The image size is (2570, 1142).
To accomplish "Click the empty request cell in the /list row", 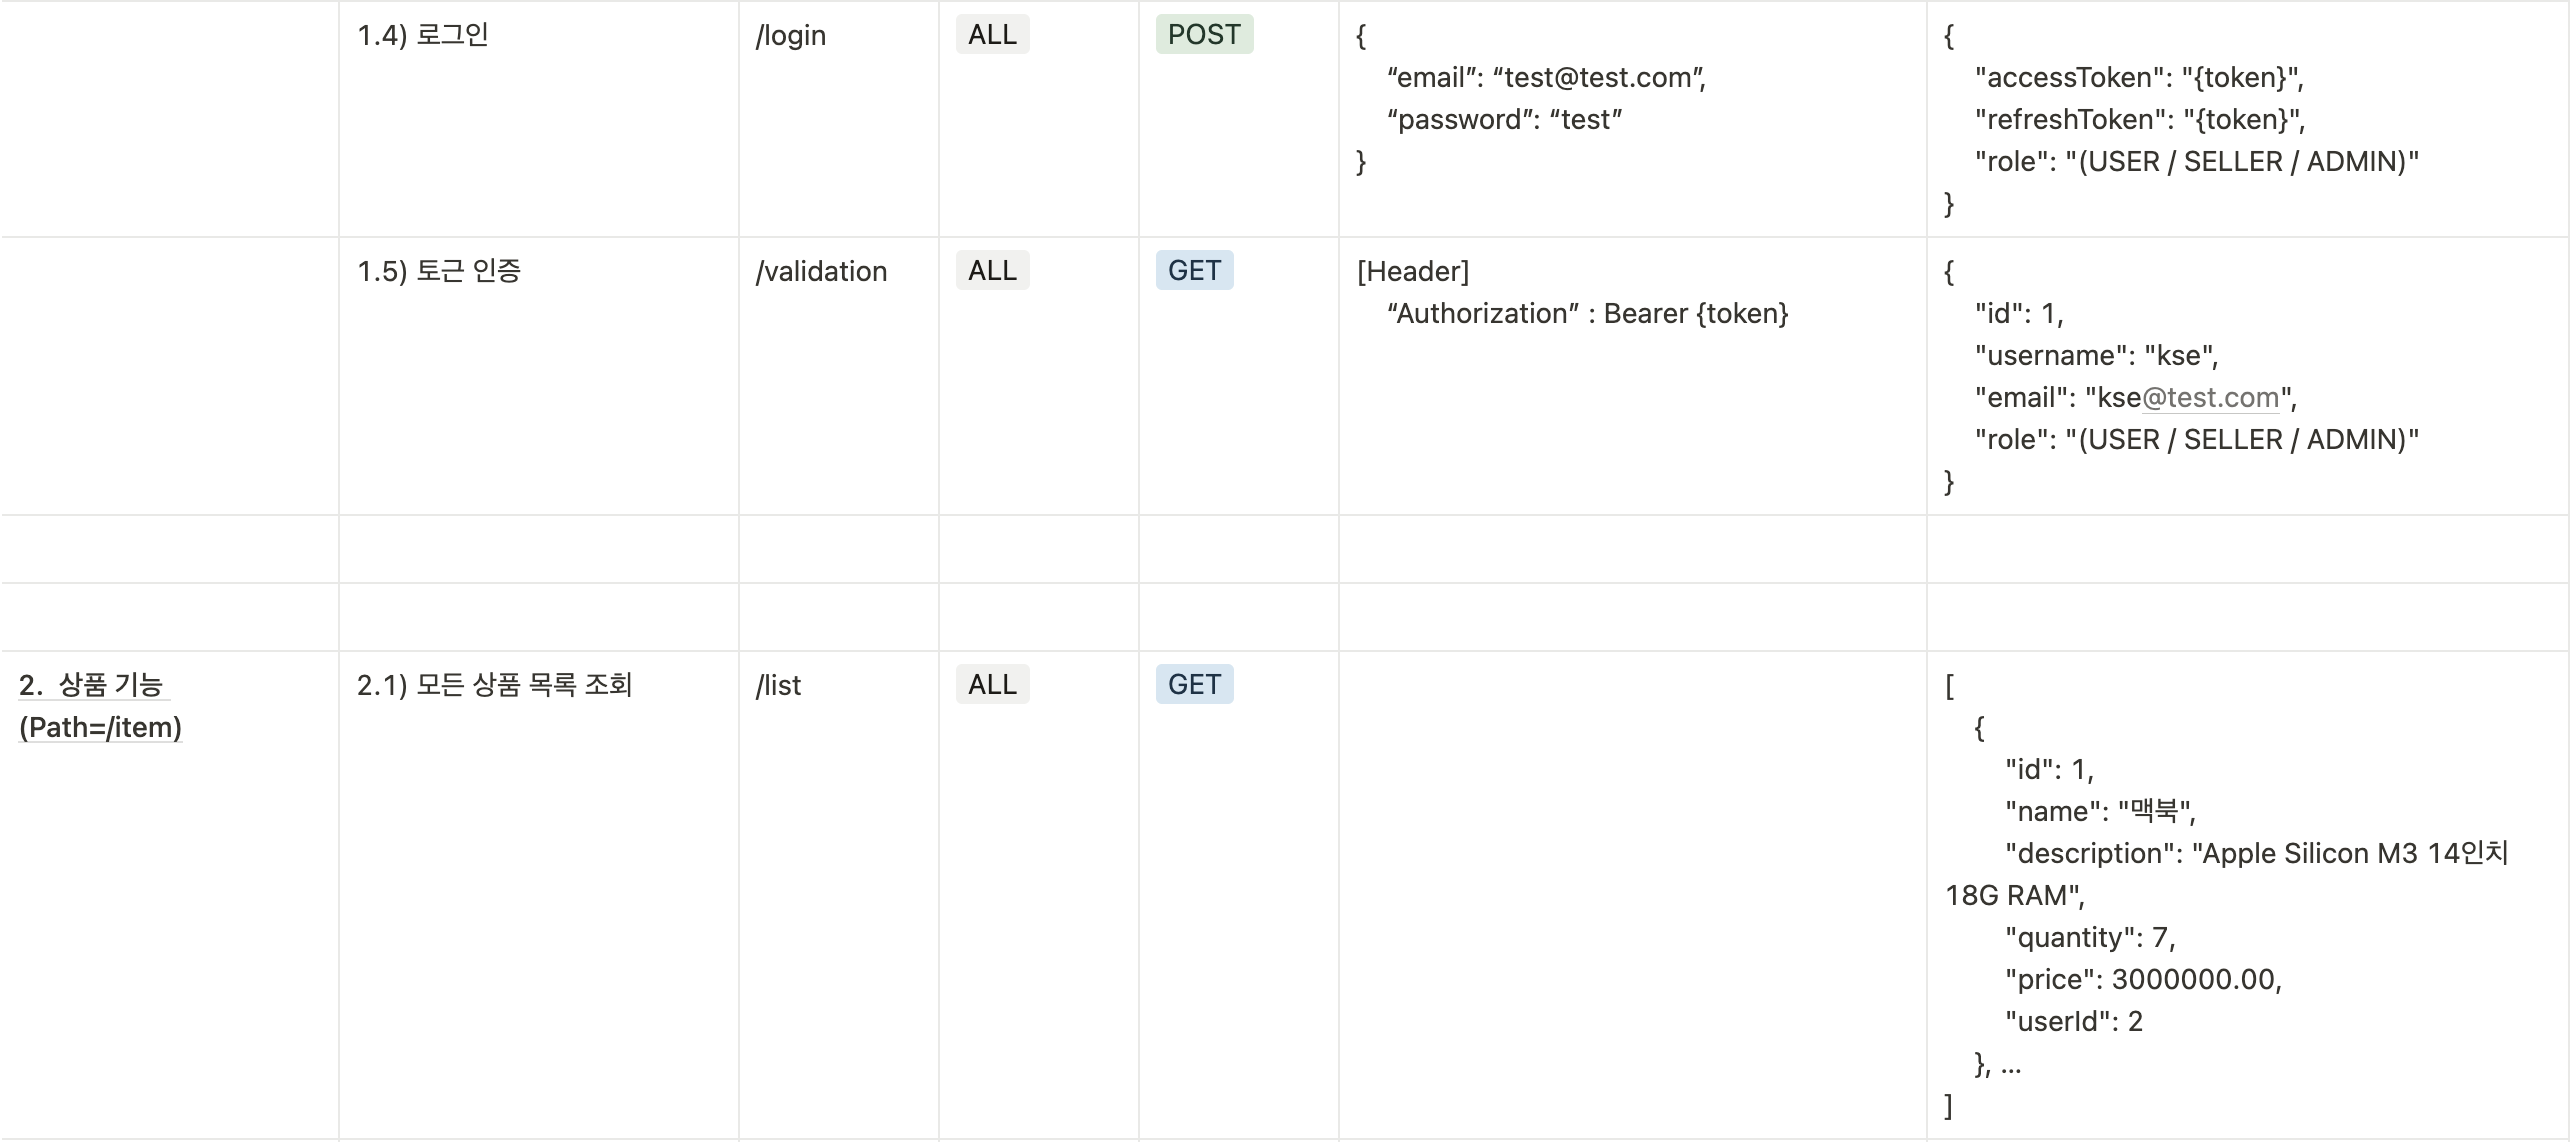I will 1632,890.
